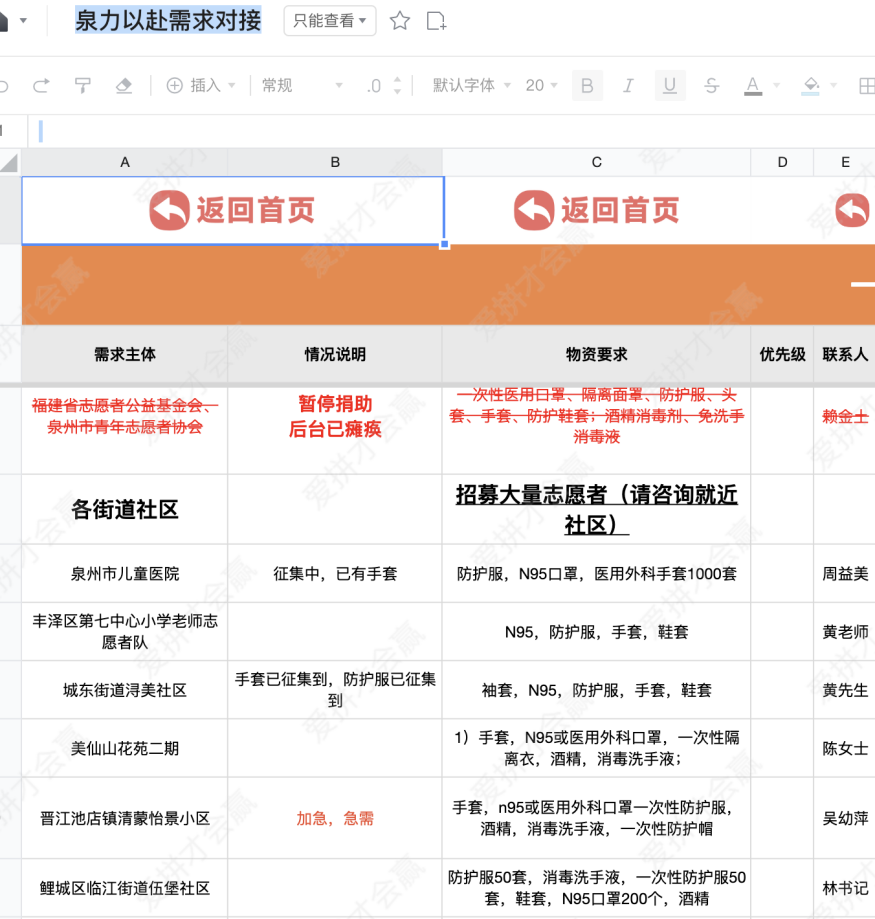Screen dimensions: 875x919
Task: Click 招募大量志愿者 underlined text
Action: (x=597, y=509)
